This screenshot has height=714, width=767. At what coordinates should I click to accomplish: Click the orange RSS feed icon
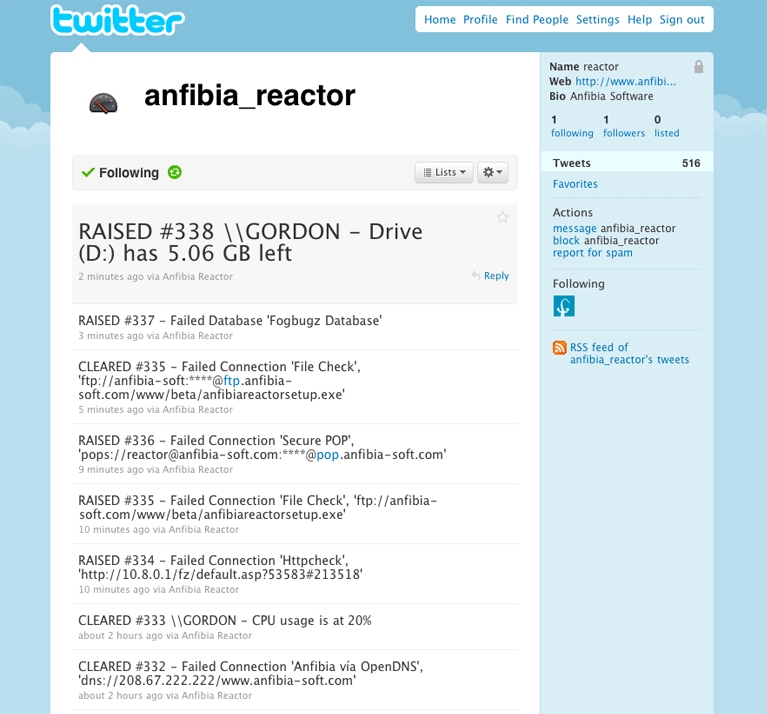tap(560, 348)
